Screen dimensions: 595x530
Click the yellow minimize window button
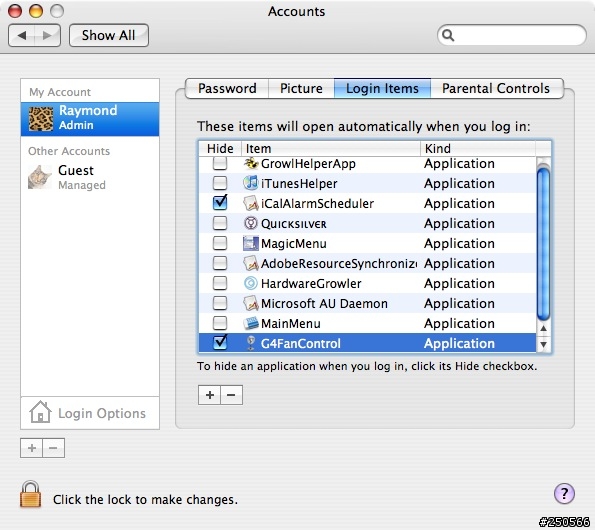pyautogui.click(x=36, y=11)
